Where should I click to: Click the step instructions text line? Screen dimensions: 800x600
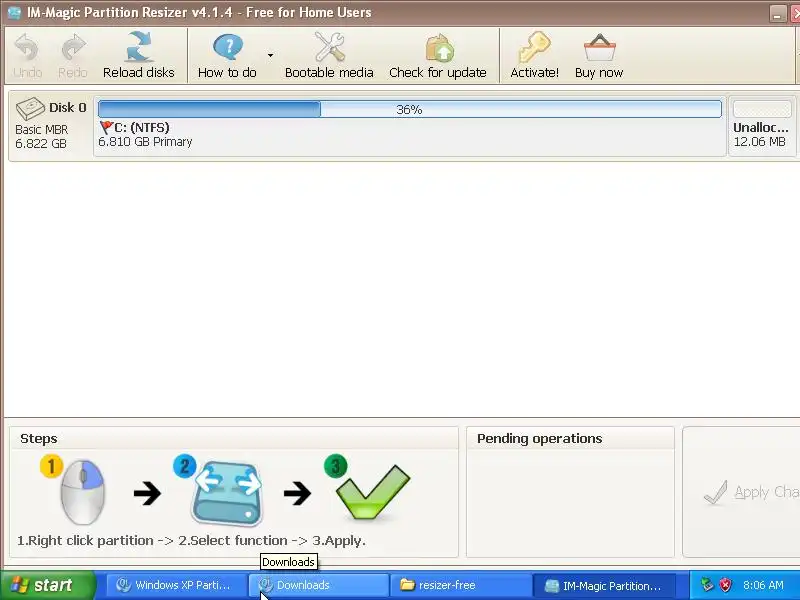pyautogui.click(x=191, y=540)
